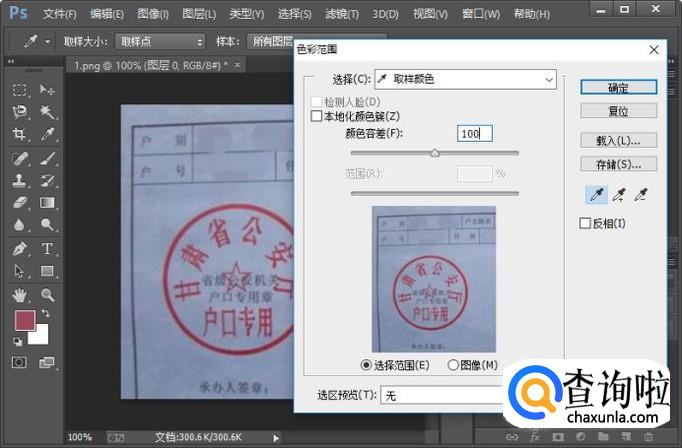The width and height of the screenshot is (682, 448).
Task: Open the 编辑 menu
Action: click(x=107, y=14)
